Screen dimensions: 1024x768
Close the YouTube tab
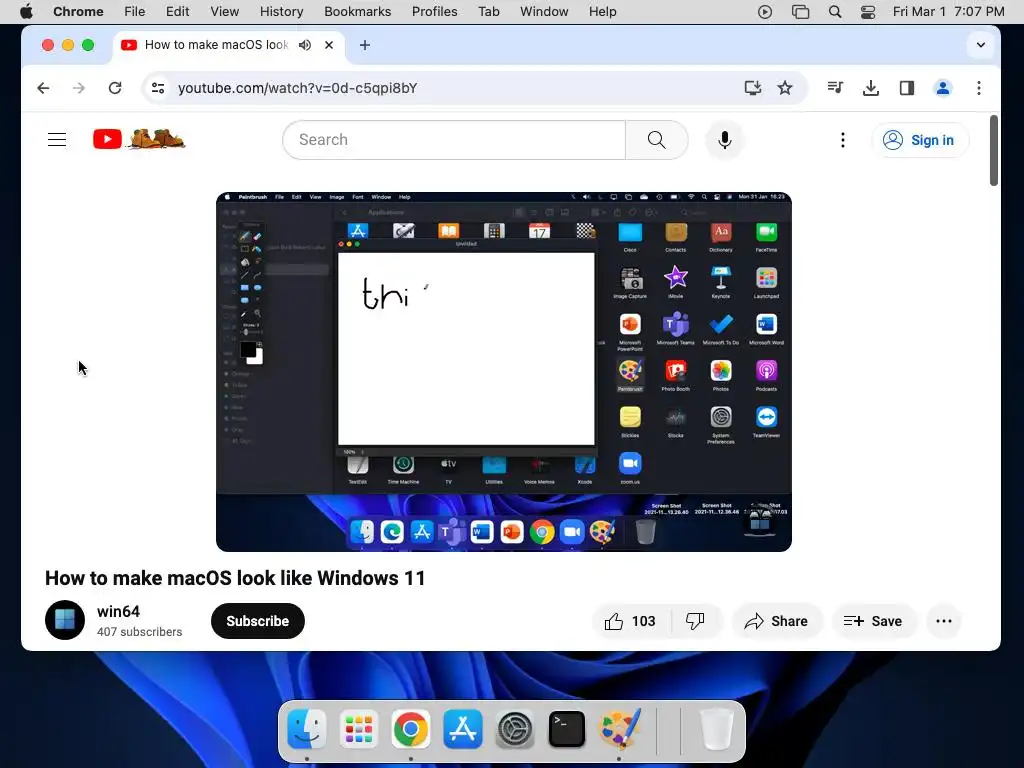pos(329,45)
